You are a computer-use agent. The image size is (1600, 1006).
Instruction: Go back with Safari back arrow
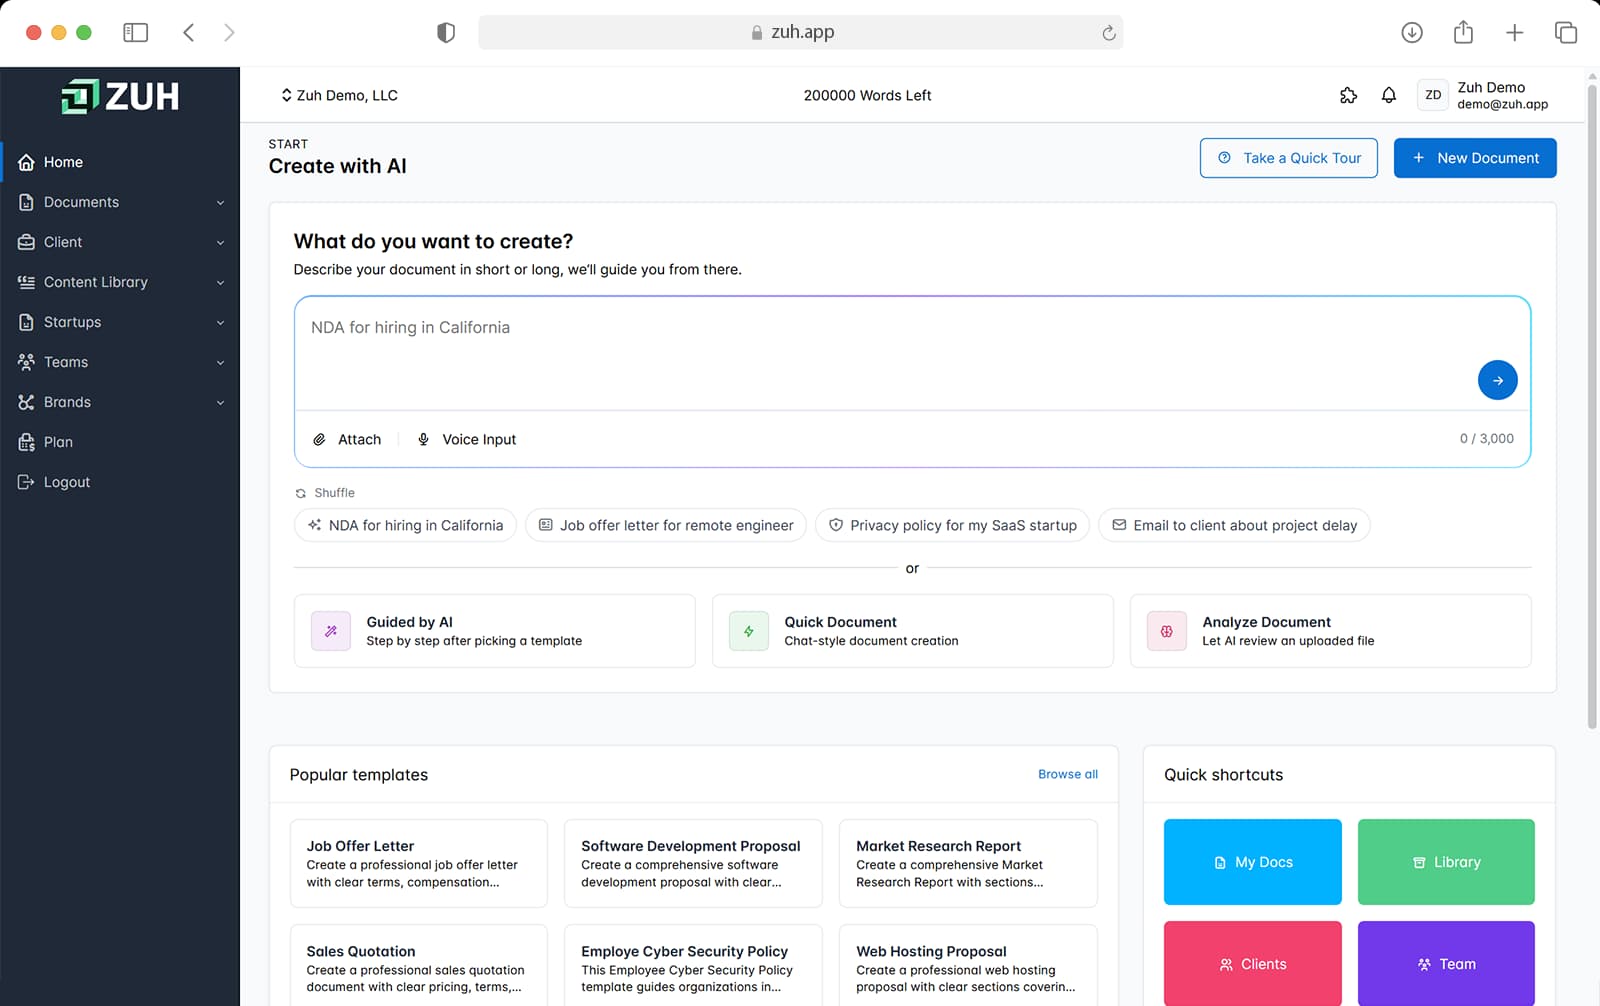coord(189,32)
